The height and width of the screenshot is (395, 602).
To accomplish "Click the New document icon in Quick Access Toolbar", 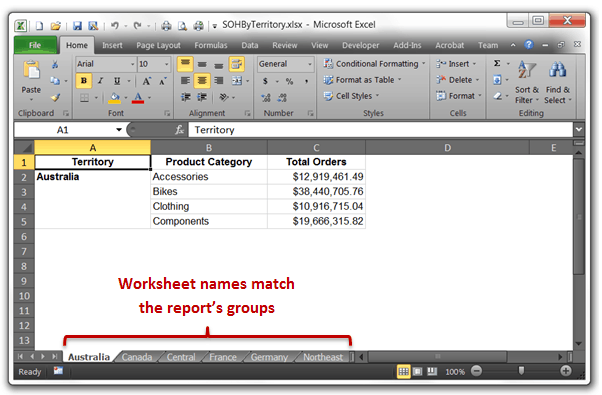I will [39, 26].
